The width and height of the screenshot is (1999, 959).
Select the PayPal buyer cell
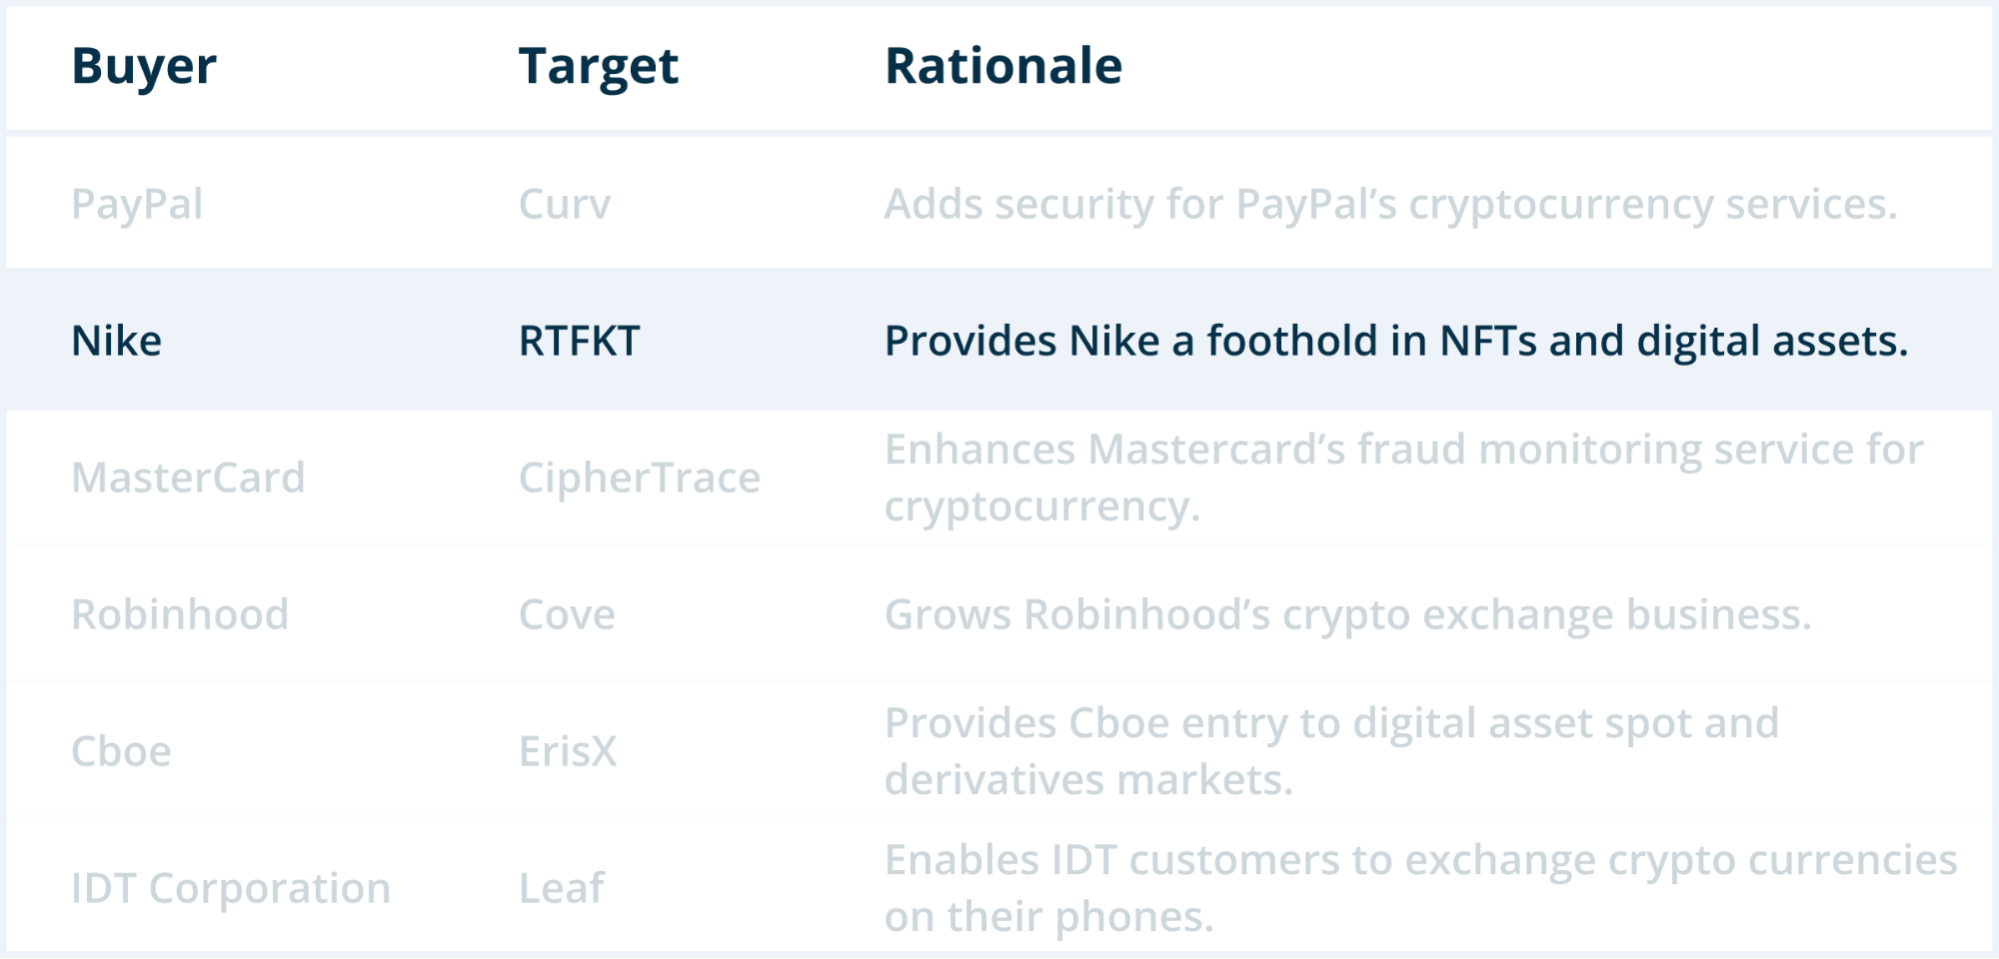coord(137,204)
